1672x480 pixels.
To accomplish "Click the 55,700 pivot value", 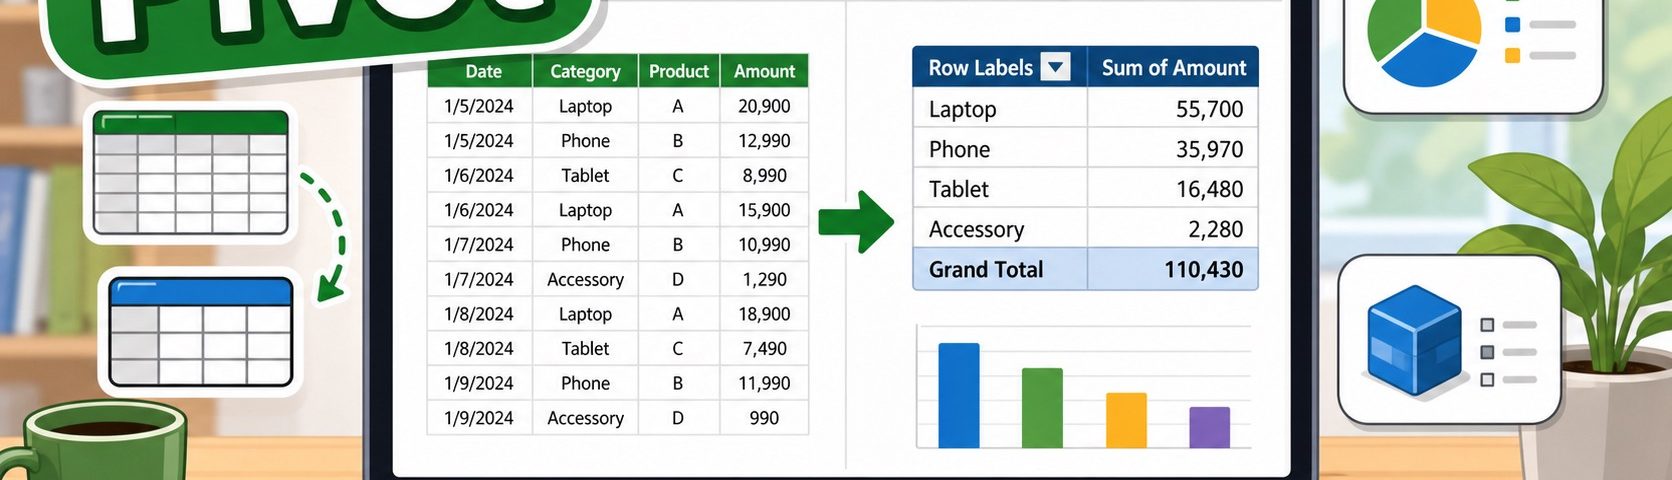I will click(x=1209, y=108).
